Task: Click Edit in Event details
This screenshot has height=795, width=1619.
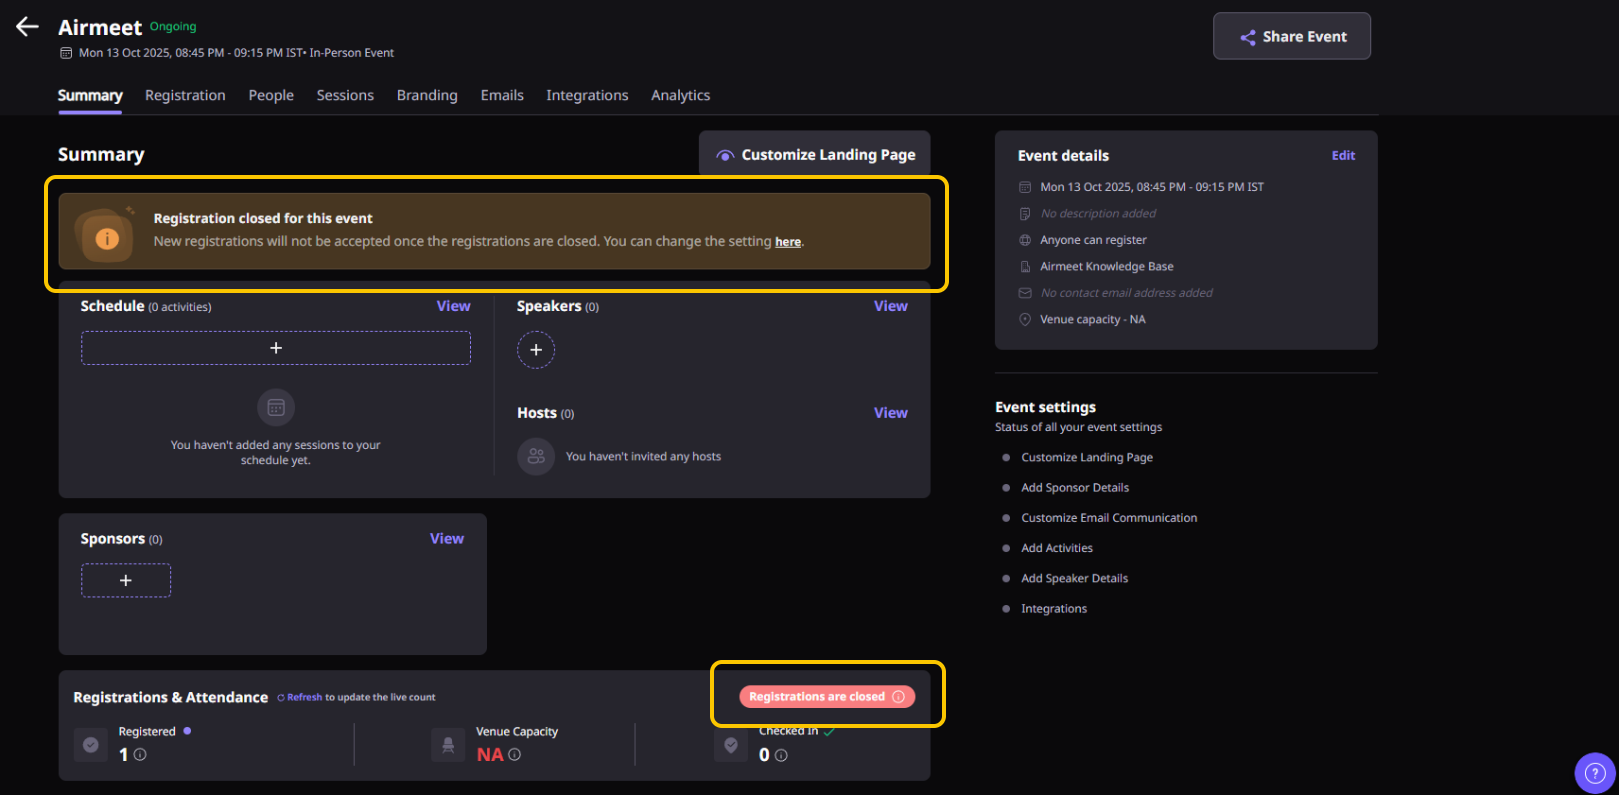Action: pos(1343,156)
